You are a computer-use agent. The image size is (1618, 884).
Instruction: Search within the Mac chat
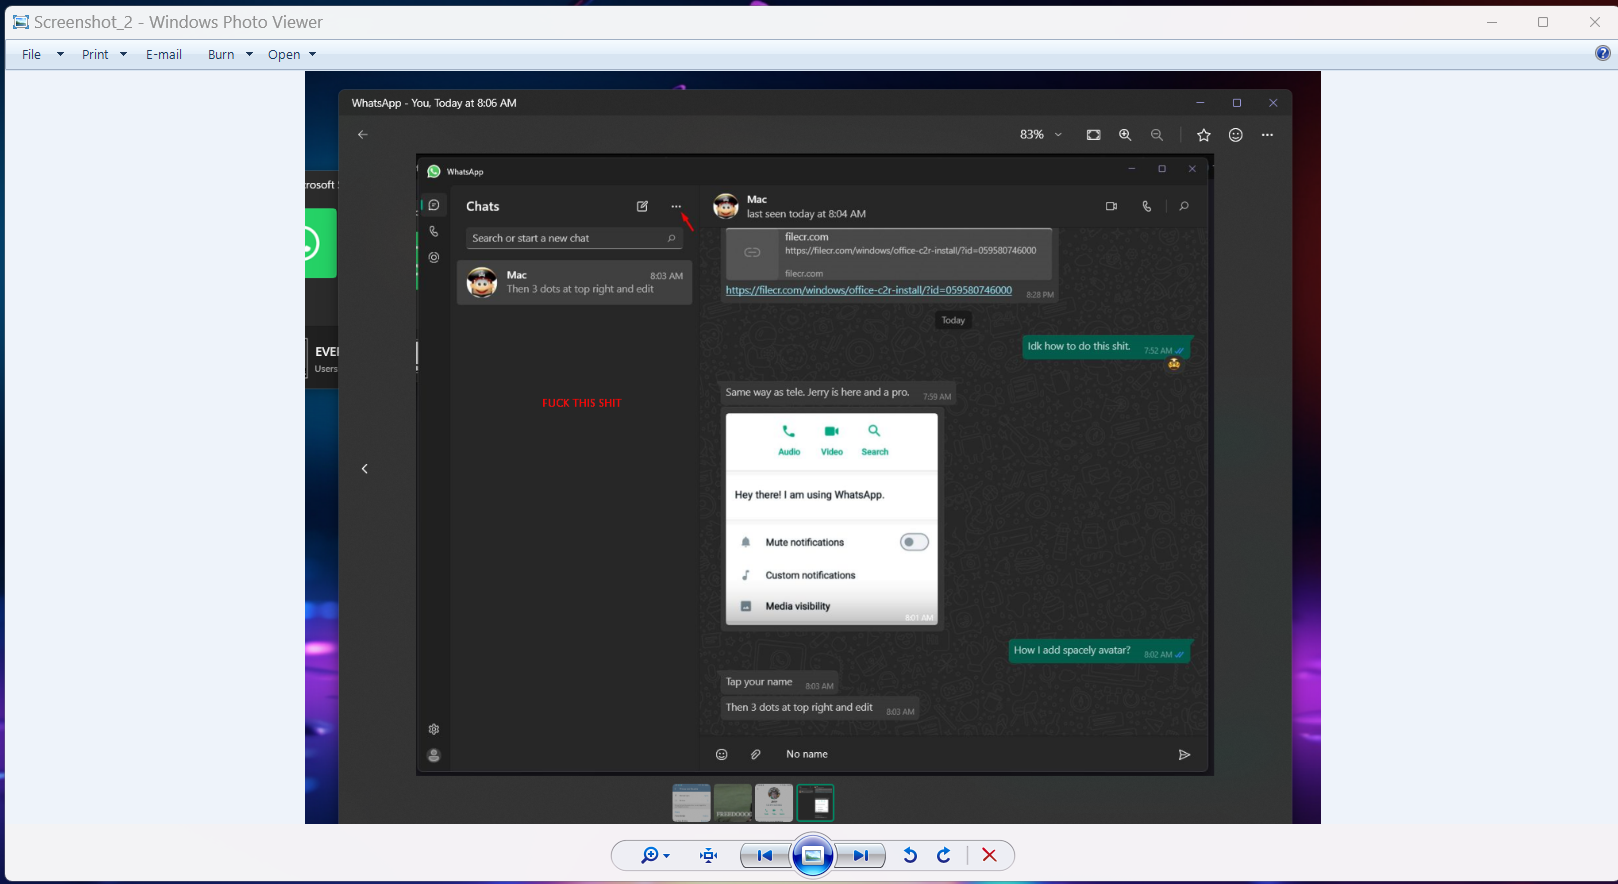1184,206
